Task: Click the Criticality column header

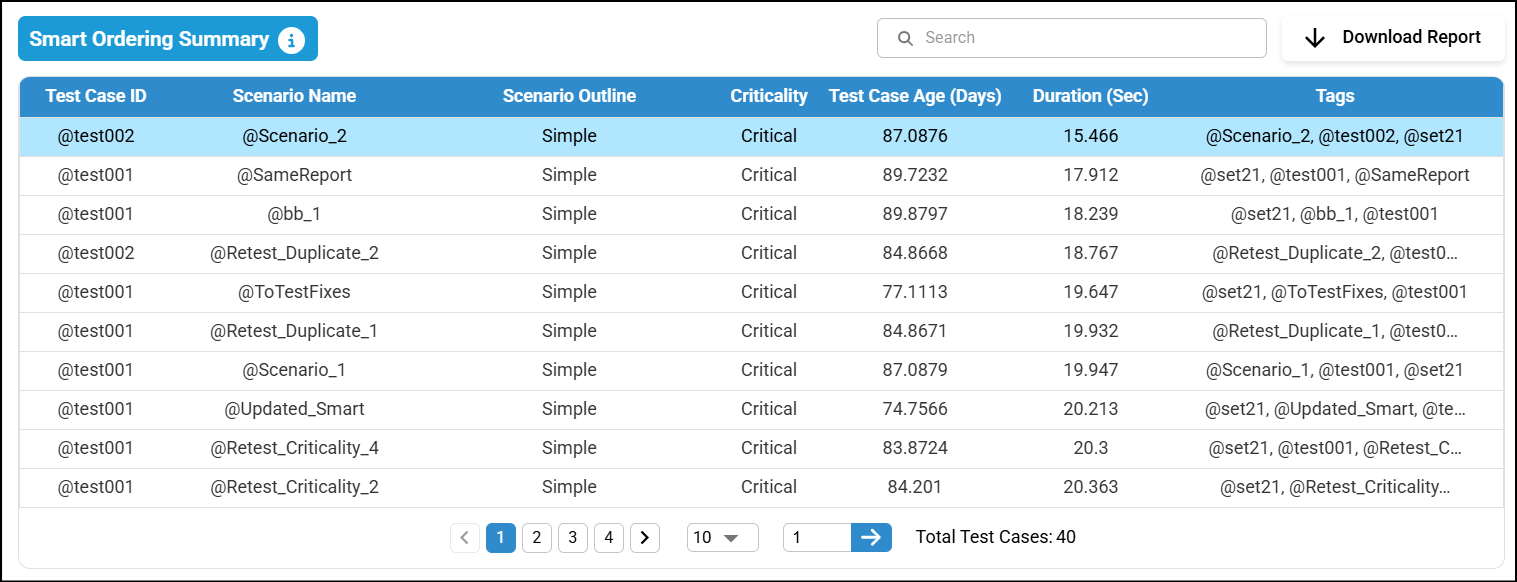Action: [769, 97]
